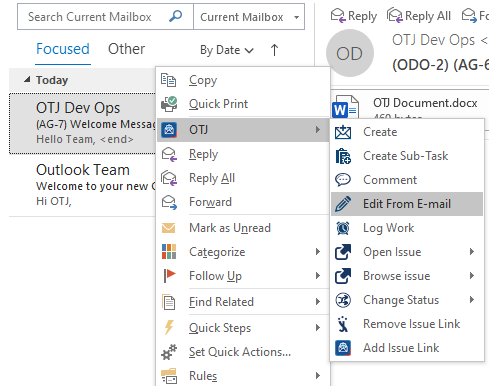The height and width of the screenshot is (386, 489).
Task: Open the OTJ submenu entry
Action: (243, 130)
